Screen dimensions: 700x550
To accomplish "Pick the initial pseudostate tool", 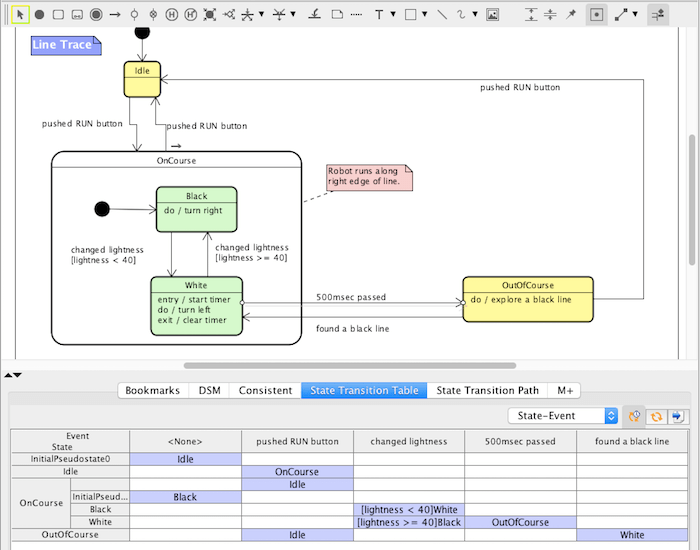I will (x=39, y=15).
